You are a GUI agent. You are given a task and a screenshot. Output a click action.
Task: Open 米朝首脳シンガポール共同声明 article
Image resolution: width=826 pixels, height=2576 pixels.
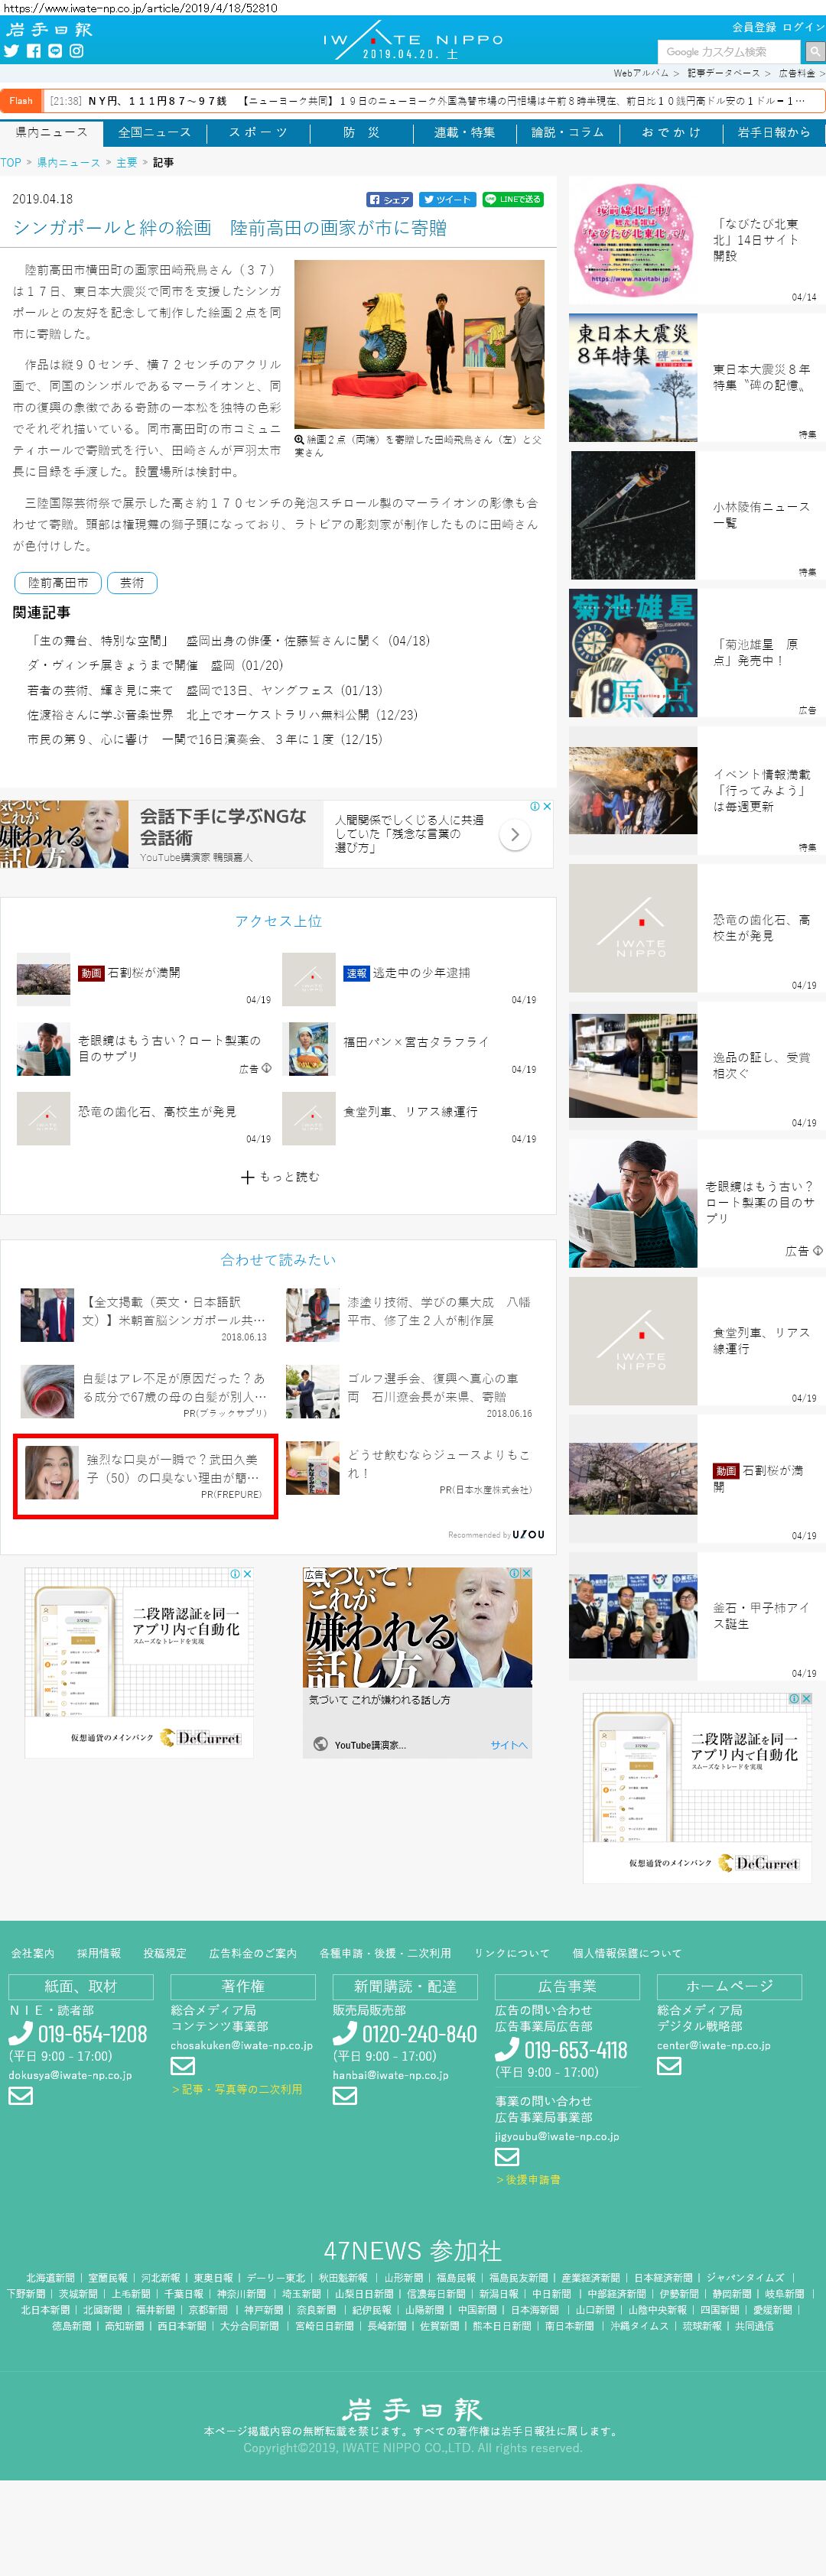(x=174, y=1311)
